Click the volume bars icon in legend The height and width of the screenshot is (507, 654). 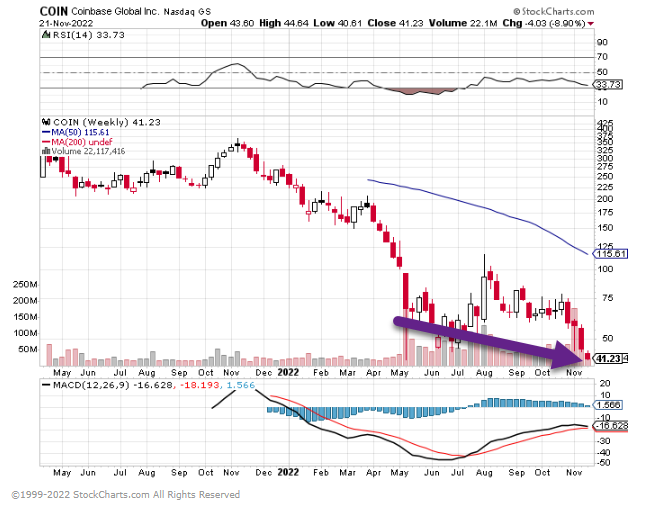pos(46,151)
